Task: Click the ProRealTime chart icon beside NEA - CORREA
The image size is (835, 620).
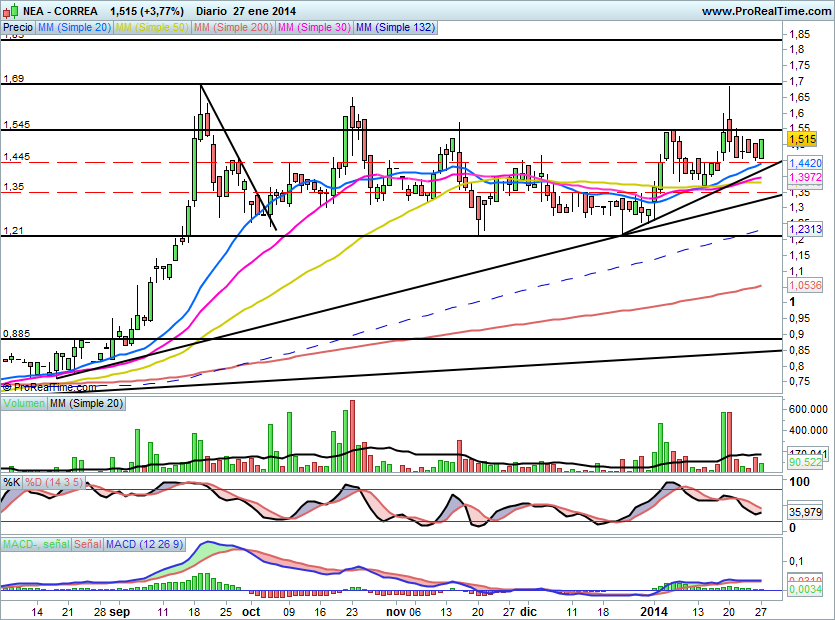Action: (11, 11)
